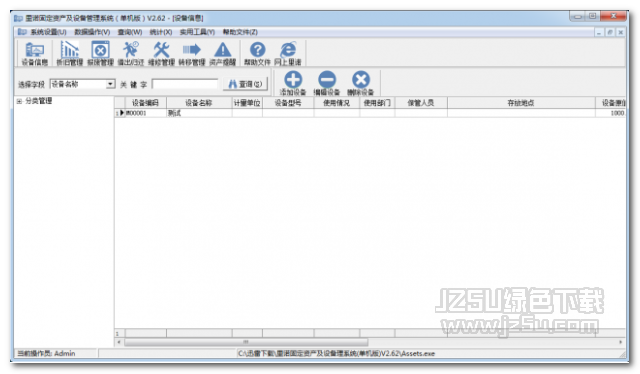Select the 测试 device name cell
Viewport: 640px width, 374px height.
199,113
